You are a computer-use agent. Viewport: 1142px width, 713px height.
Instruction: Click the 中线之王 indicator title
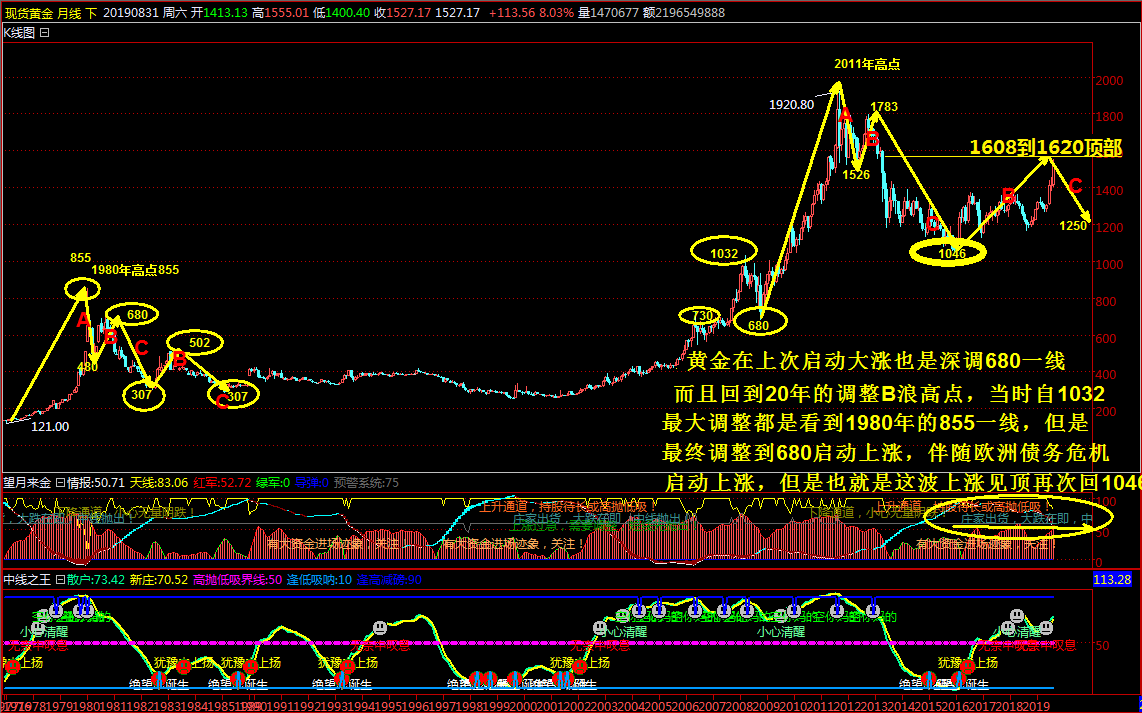pos(27,579)
